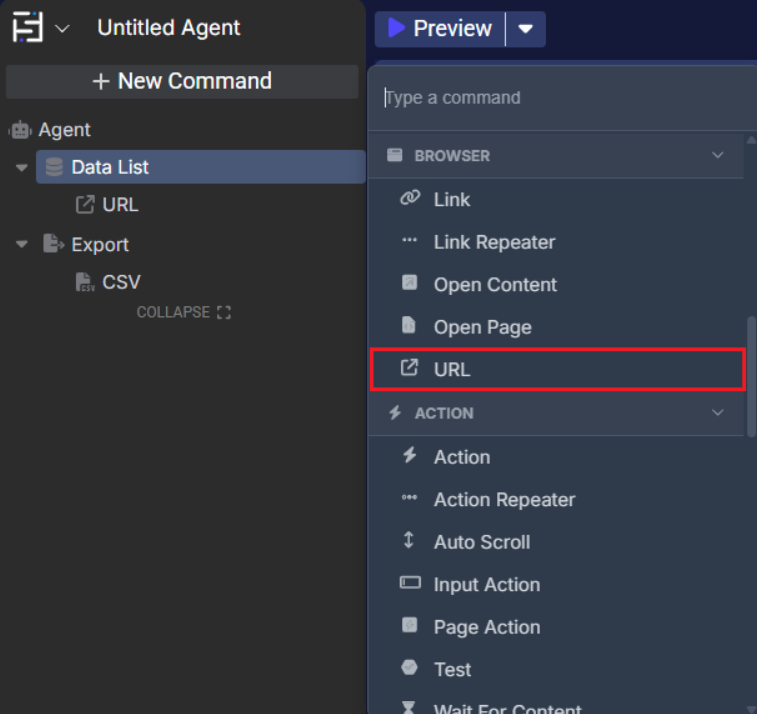The width and height of the screenshot is (757, 714).
Task: Select URL item under Data List
Action: pos(119,205)
